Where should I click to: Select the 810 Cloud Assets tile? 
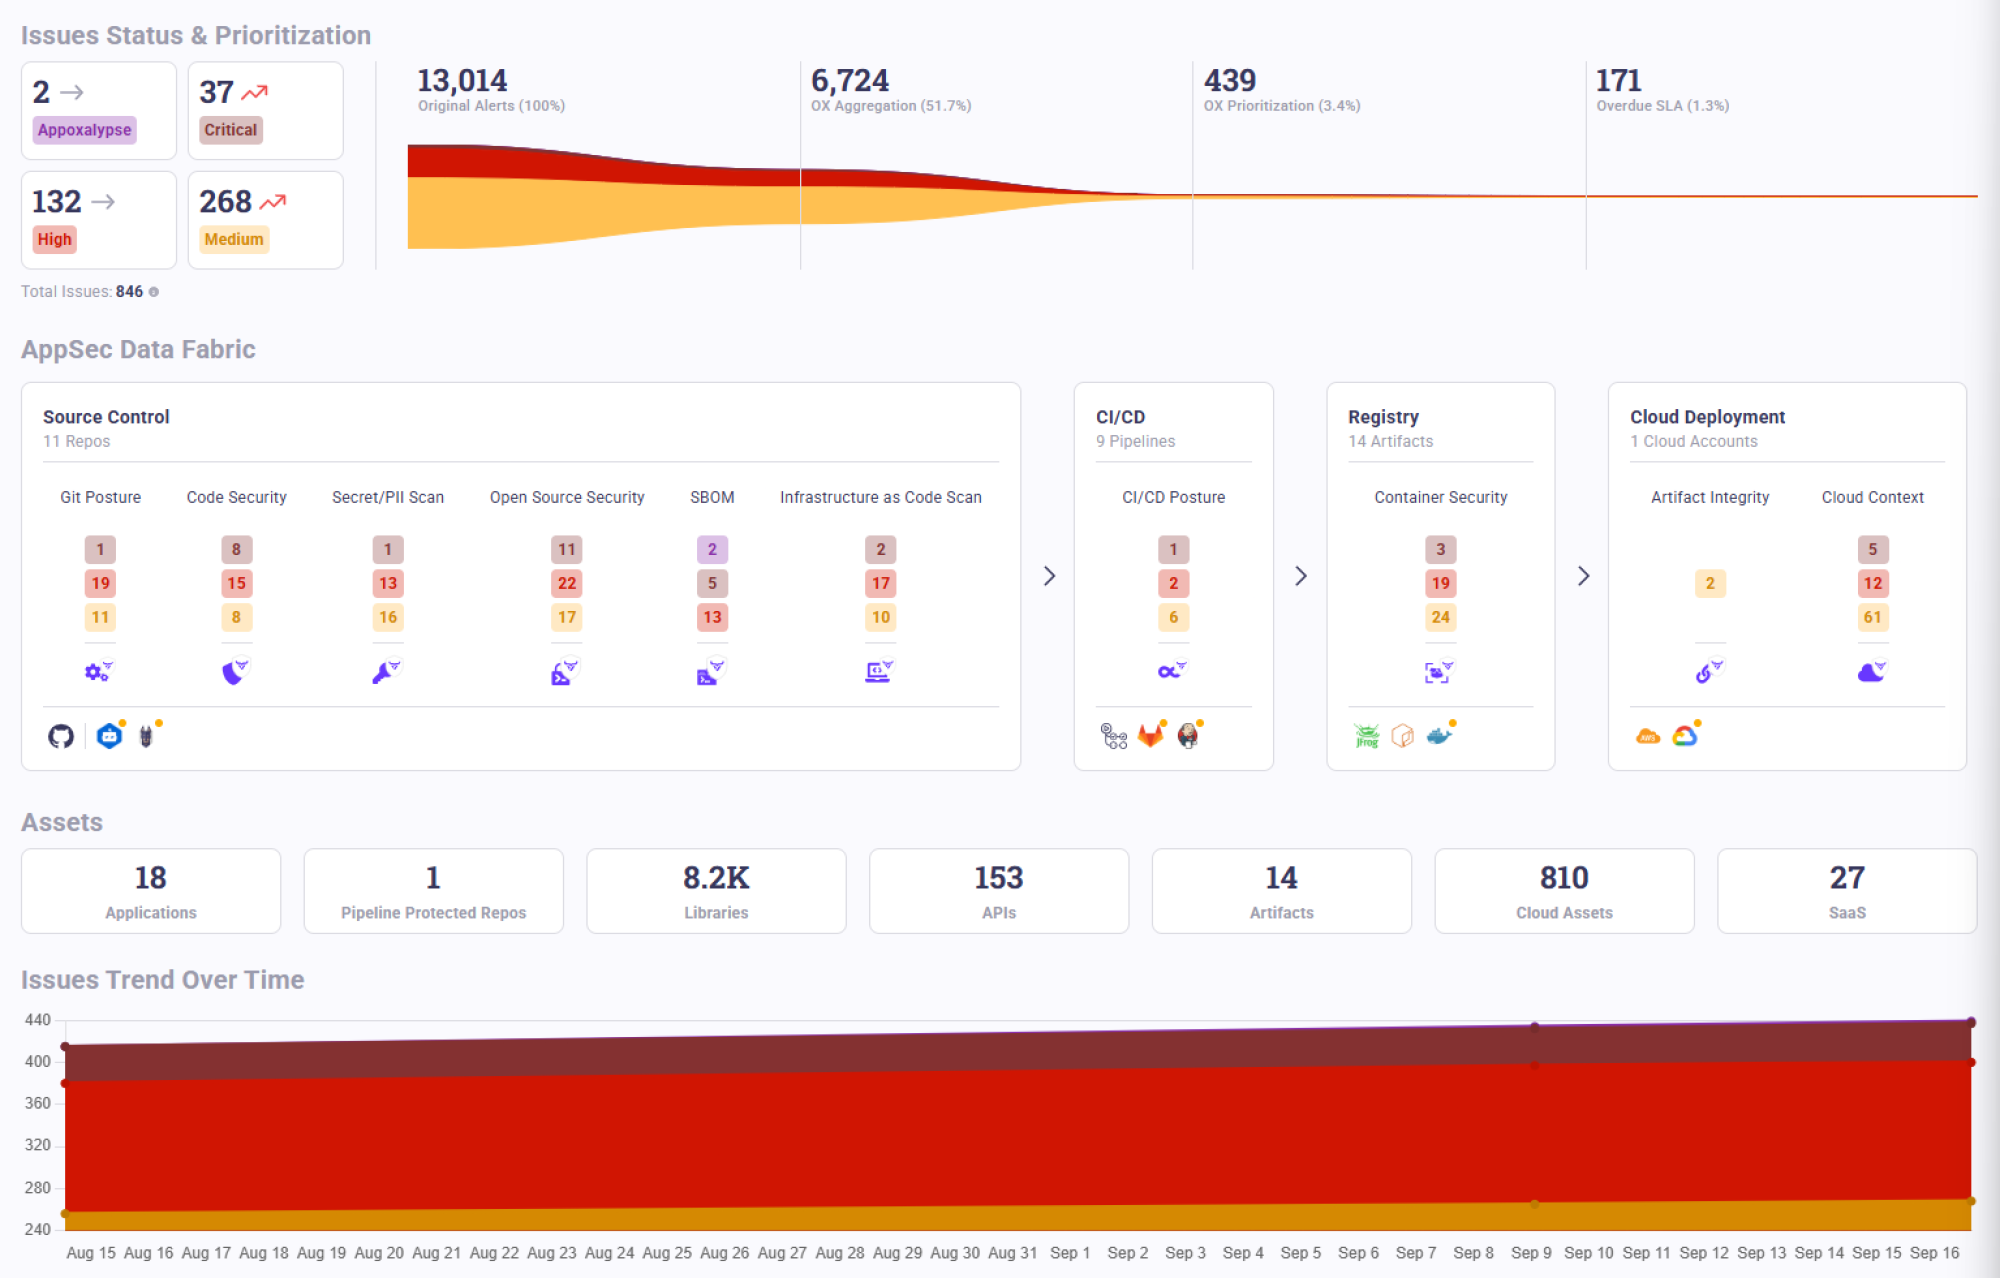pyautogui.click(x=1564, y=891)
